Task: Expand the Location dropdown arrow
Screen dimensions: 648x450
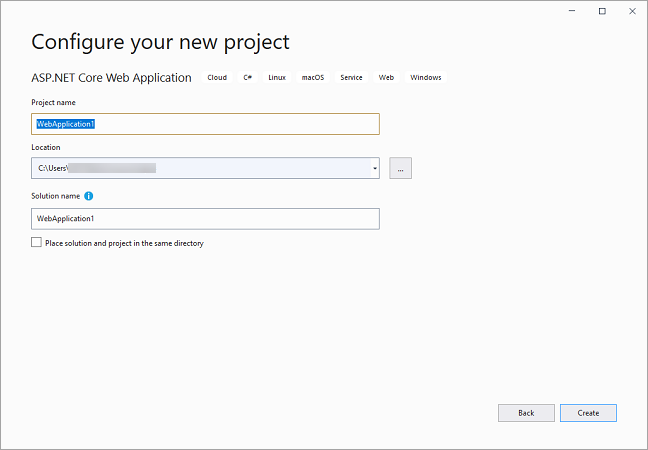Action: [374, 168]
